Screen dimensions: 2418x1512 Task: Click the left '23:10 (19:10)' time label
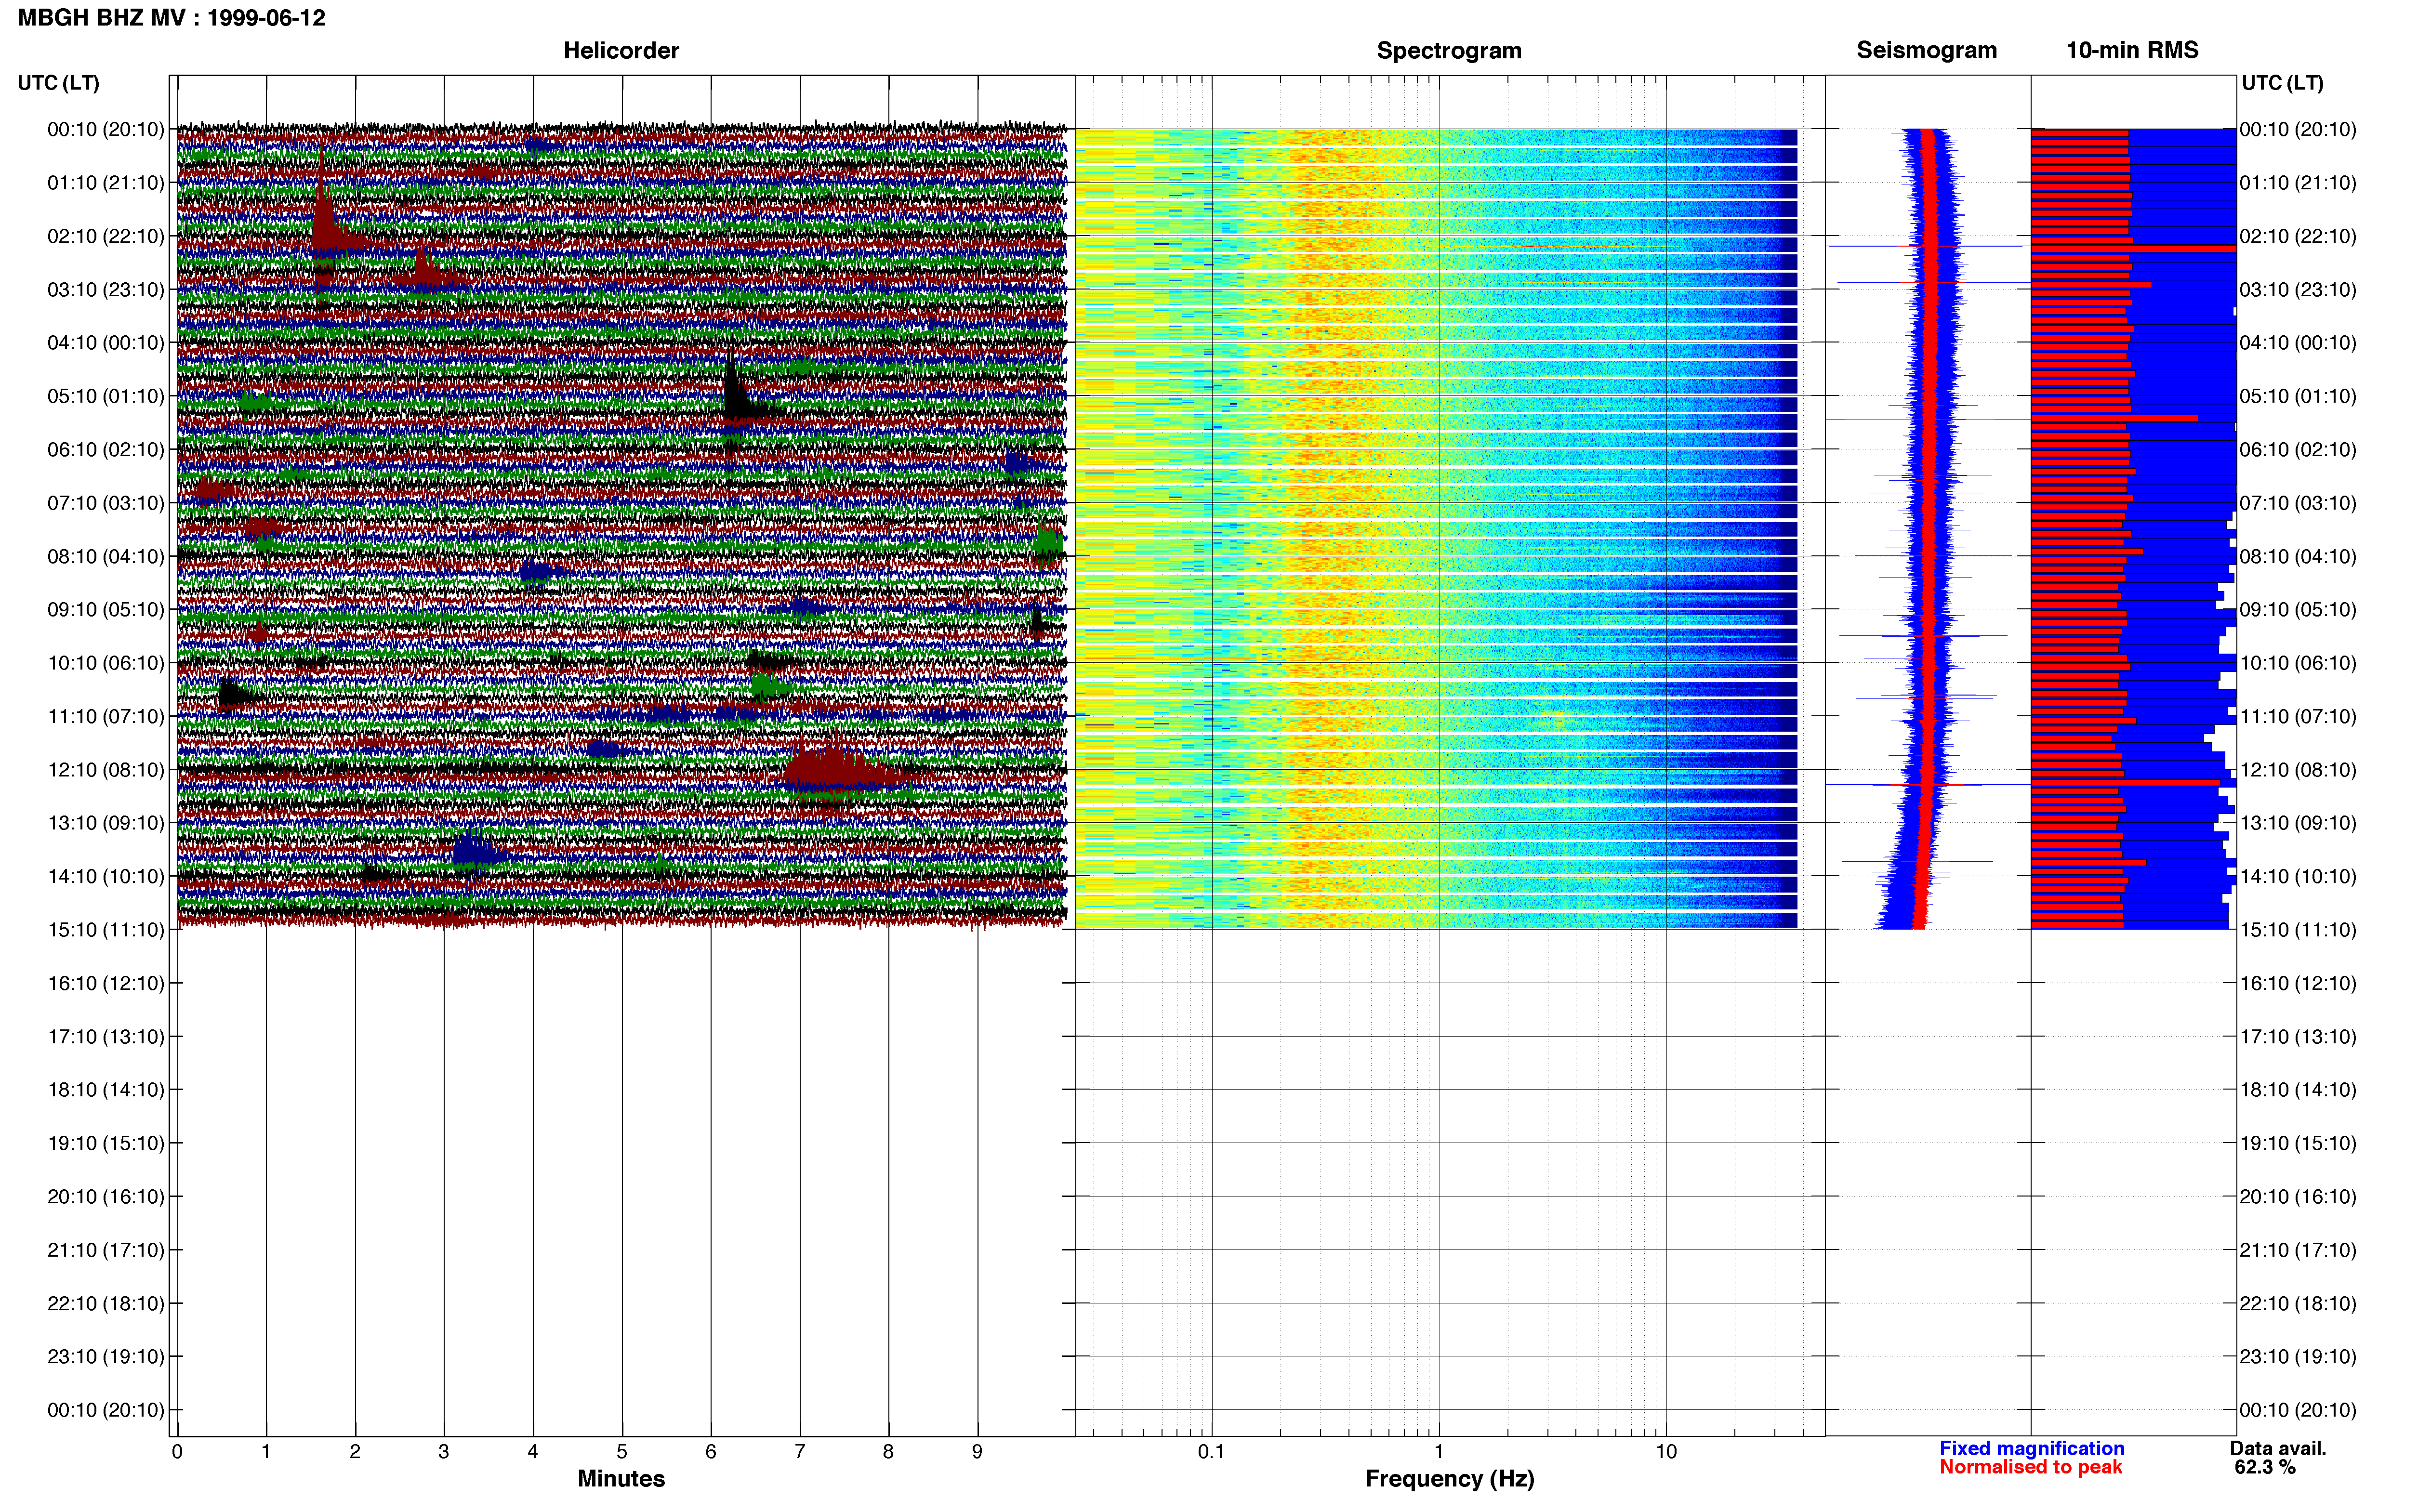[x=106, y=1357]
